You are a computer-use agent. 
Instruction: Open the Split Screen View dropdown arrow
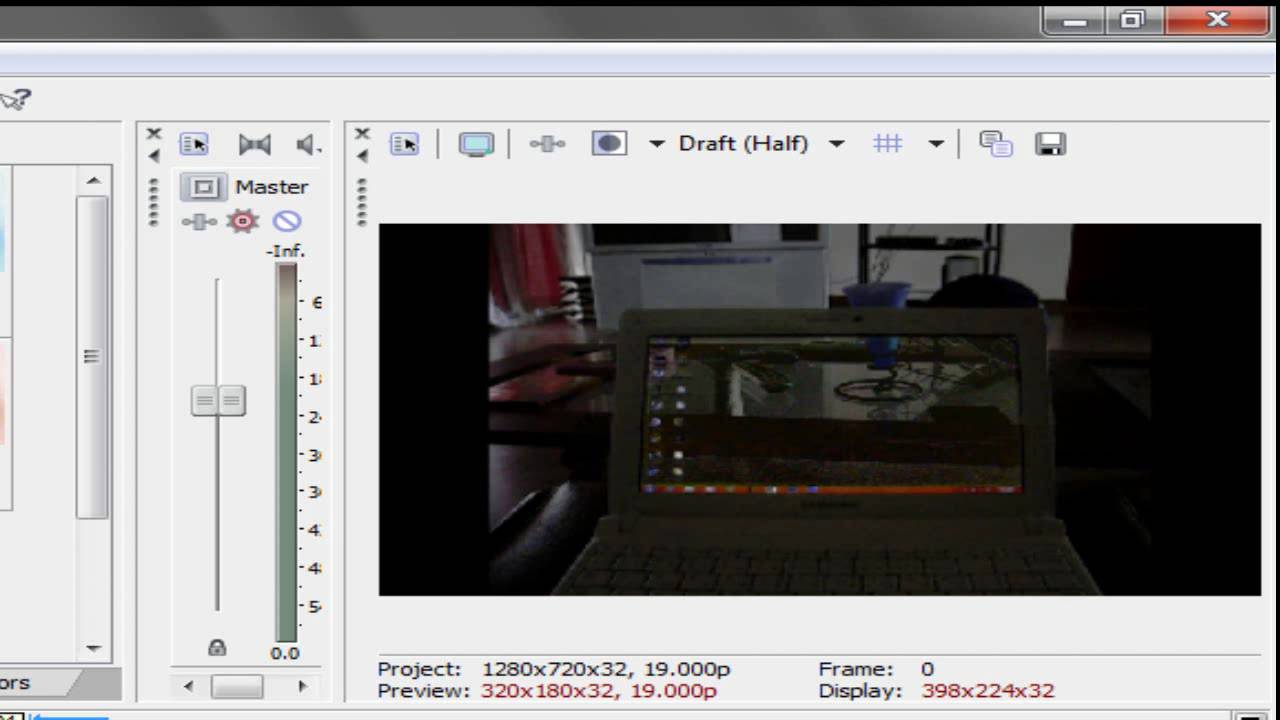657,144
